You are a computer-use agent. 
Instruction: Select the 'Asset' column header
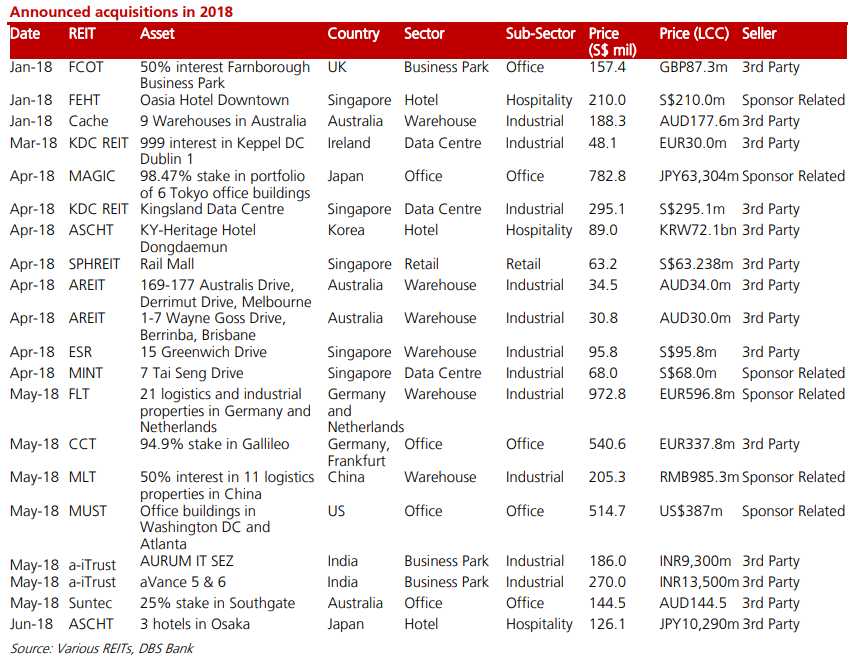tap(157, 34)
